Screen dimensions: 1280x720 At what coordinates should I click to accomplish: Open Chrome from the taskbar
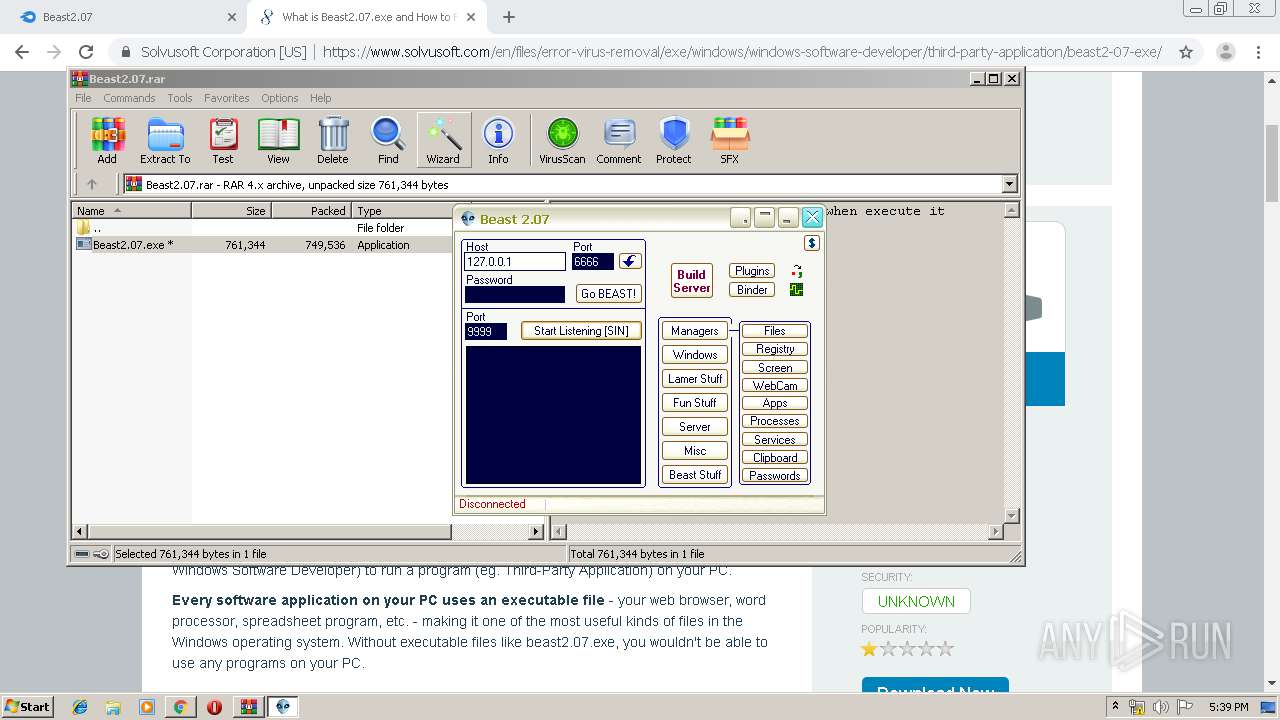tap(180, 706)
